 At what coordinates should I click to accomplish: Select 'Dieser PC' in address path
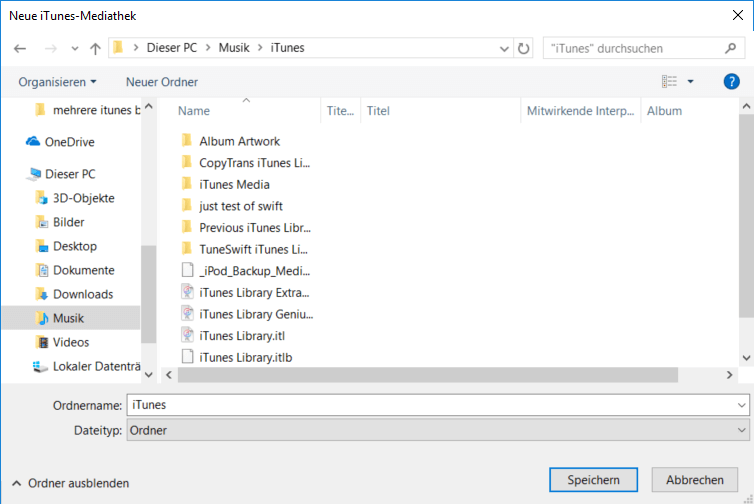pyautogui.click(x=172, y=48)
